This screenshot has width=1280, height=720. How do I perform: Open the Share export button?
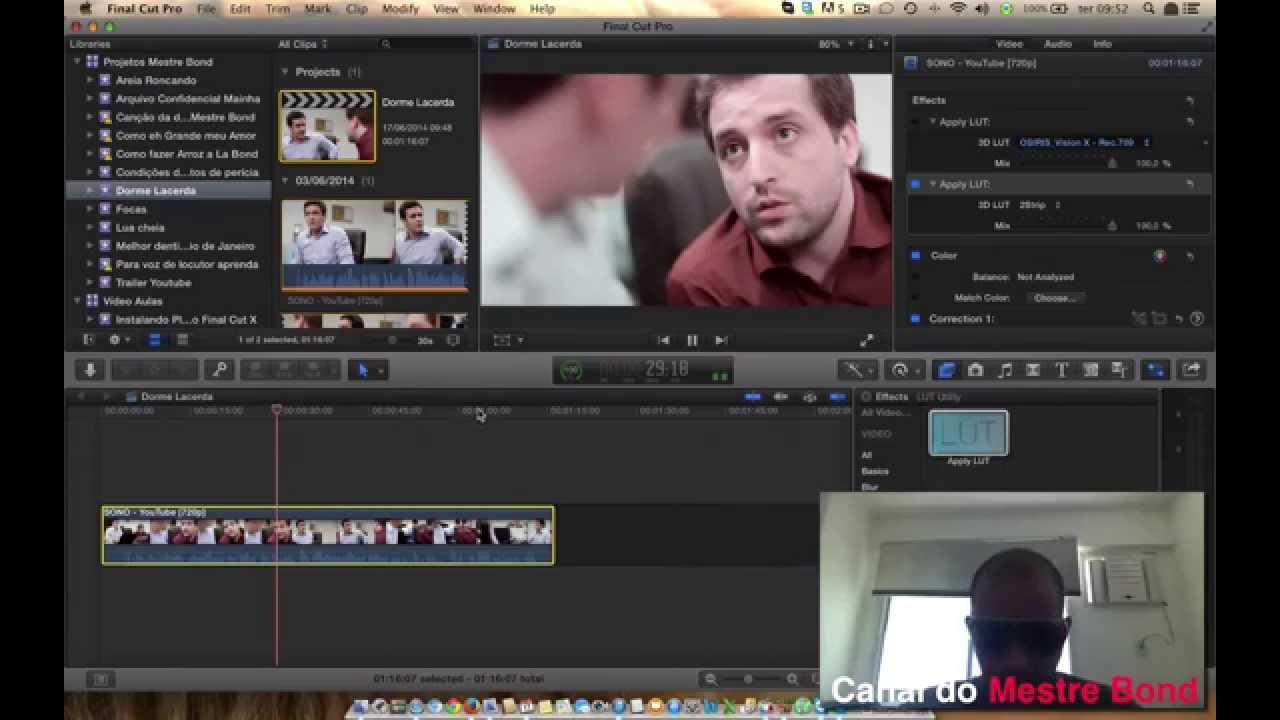[x=1191, y=370]
